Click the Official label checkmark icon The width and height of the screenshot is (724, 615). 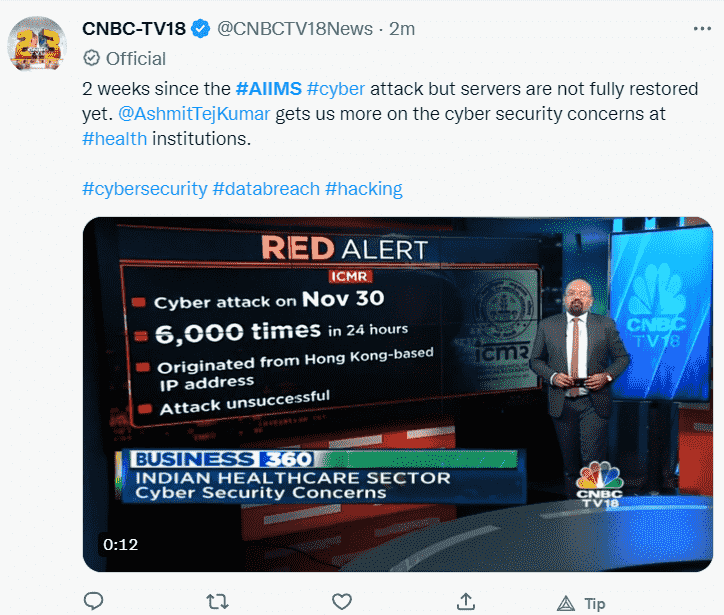click(x=91, y=58)
